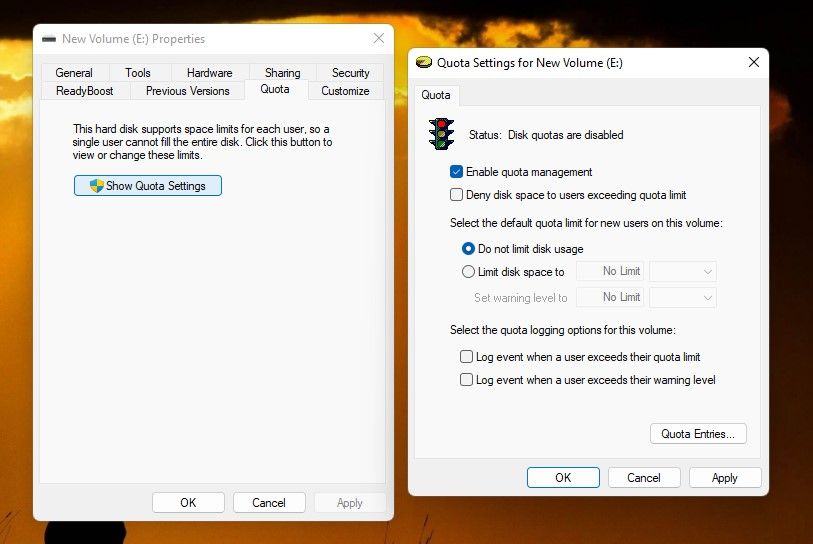Click the disk icon in Quota Settings title bar
Image resolution: width=813 pixels, height=544 pixels.
(424, 62)
